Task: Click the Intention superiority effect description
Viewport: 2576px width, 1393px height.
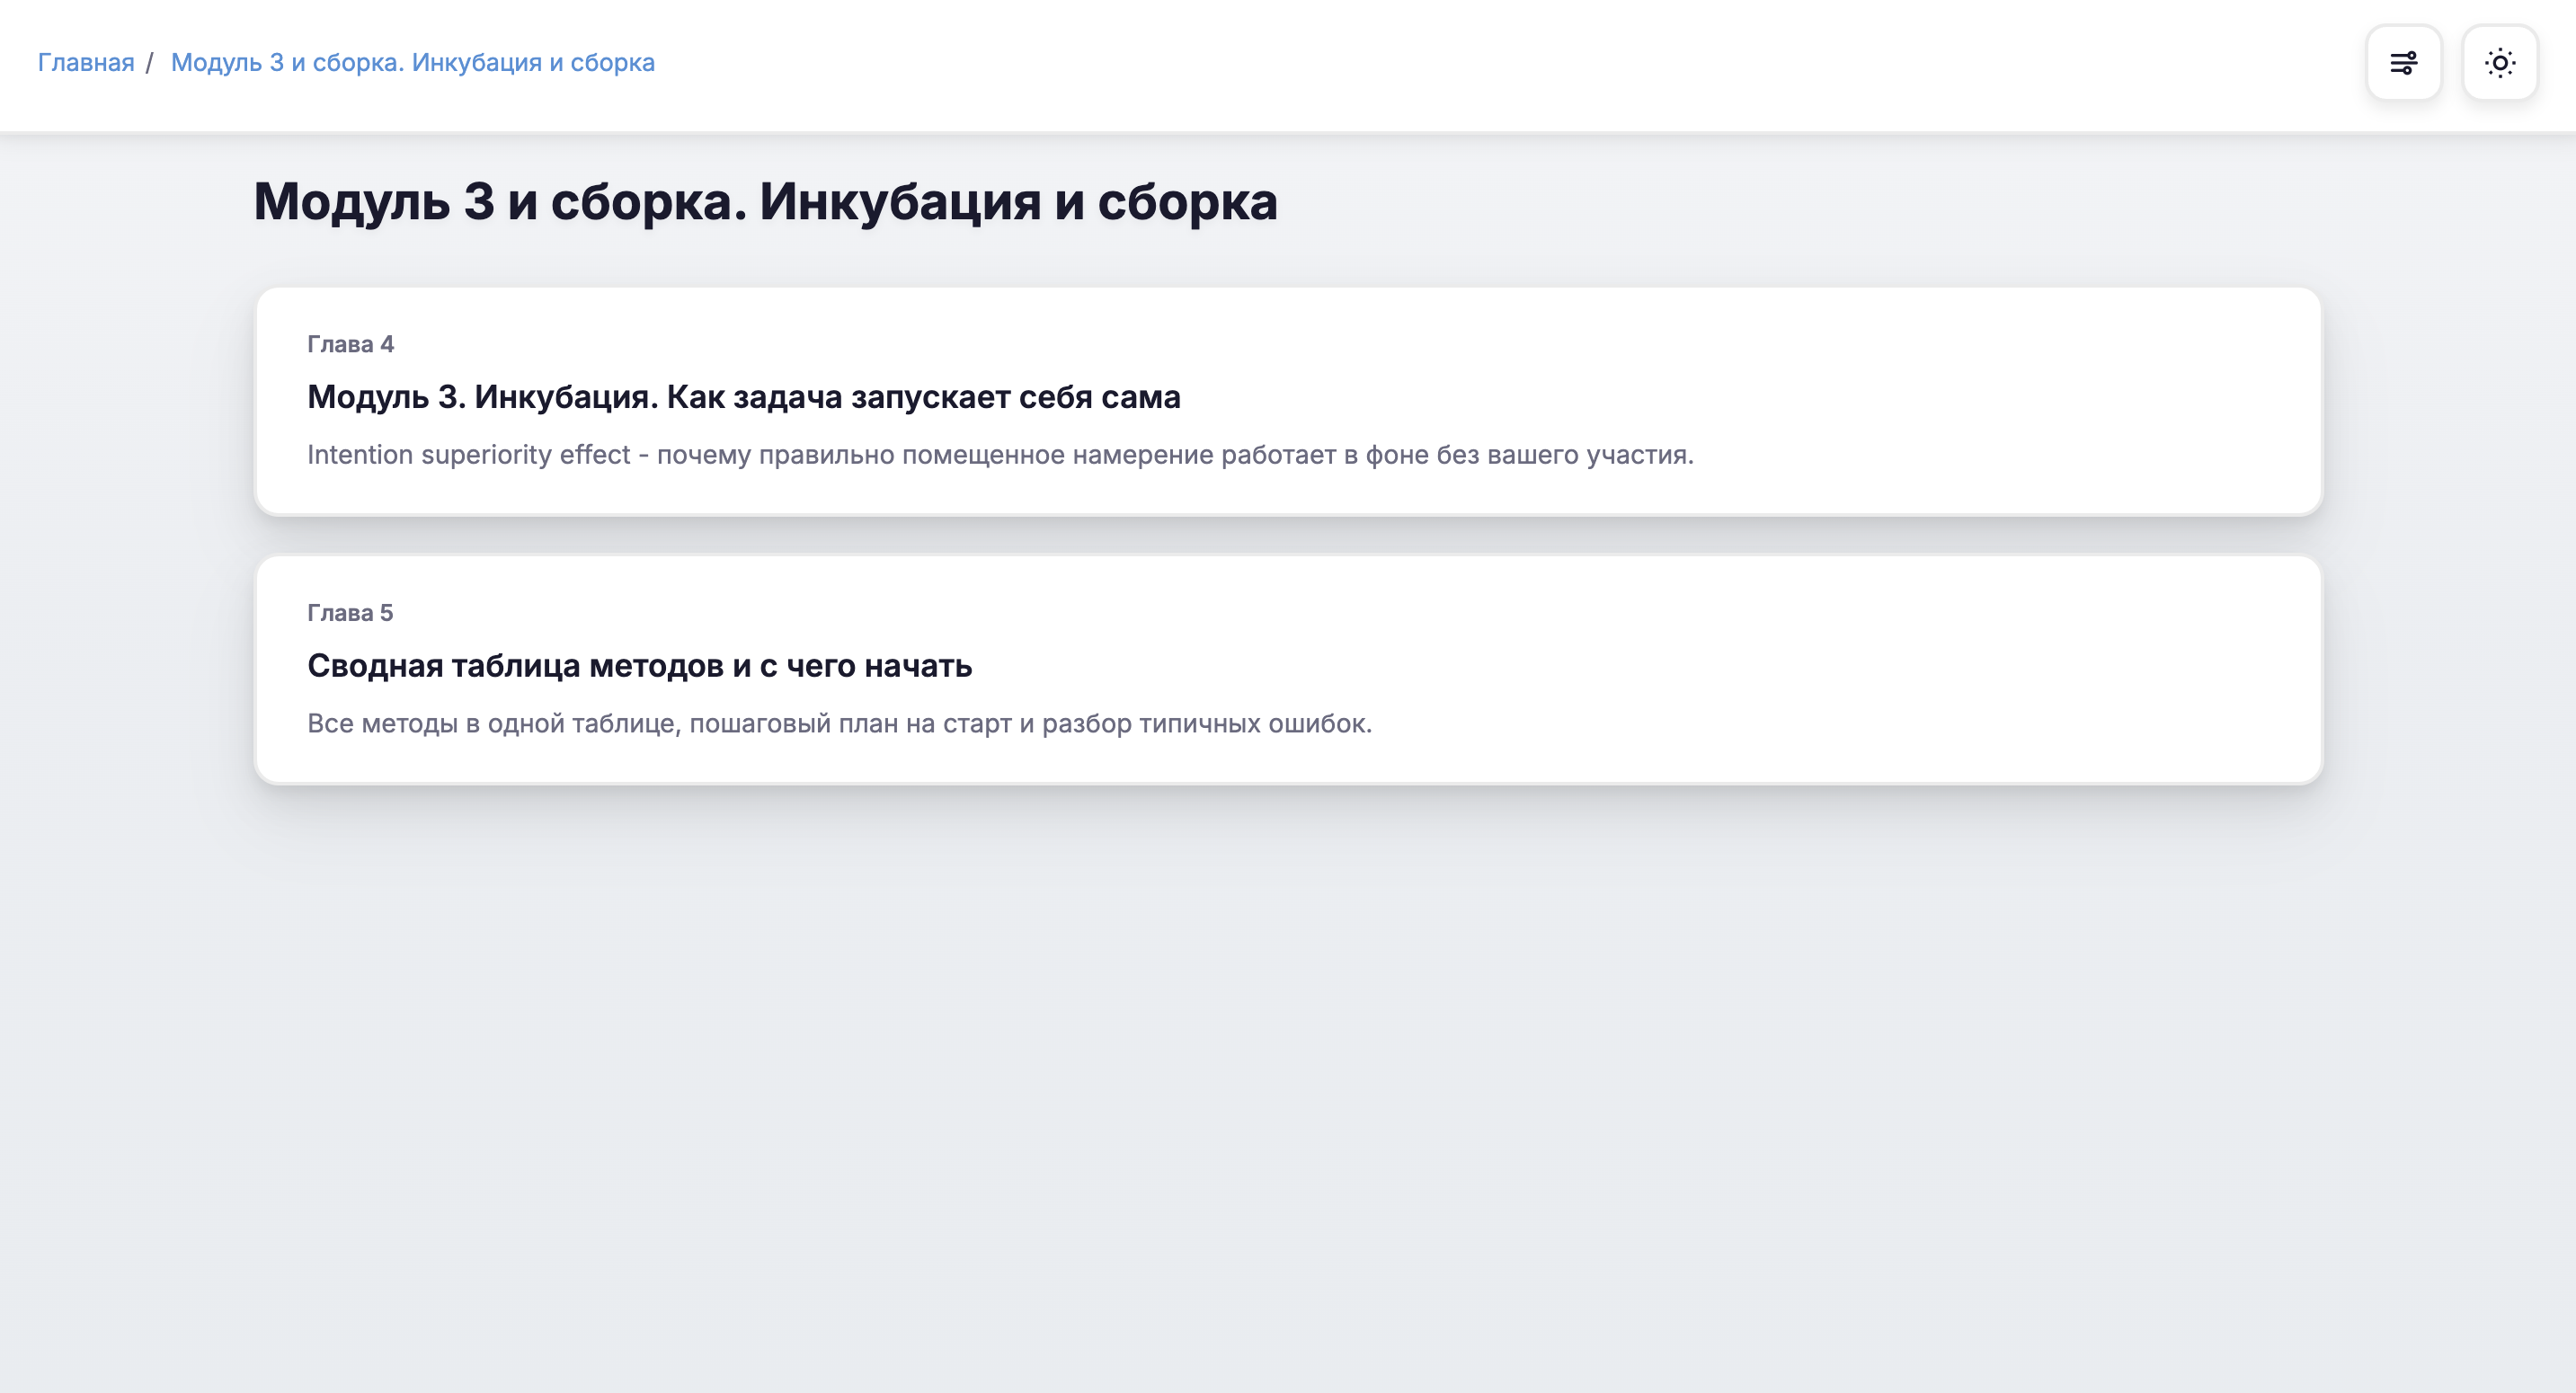Action: click(x=1000, y=455)
